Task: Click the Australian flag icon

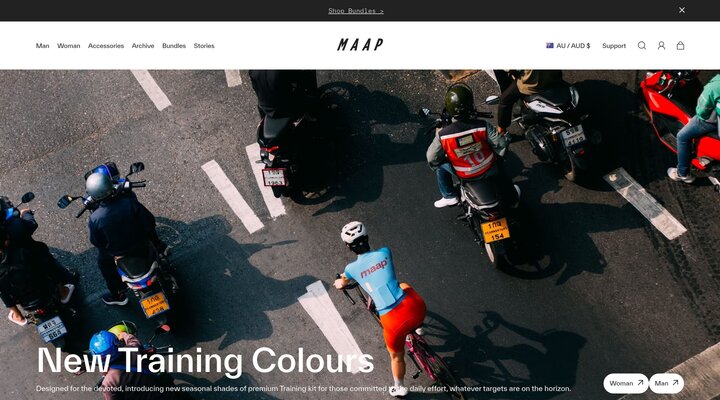Action: click(x=550, y=45)
